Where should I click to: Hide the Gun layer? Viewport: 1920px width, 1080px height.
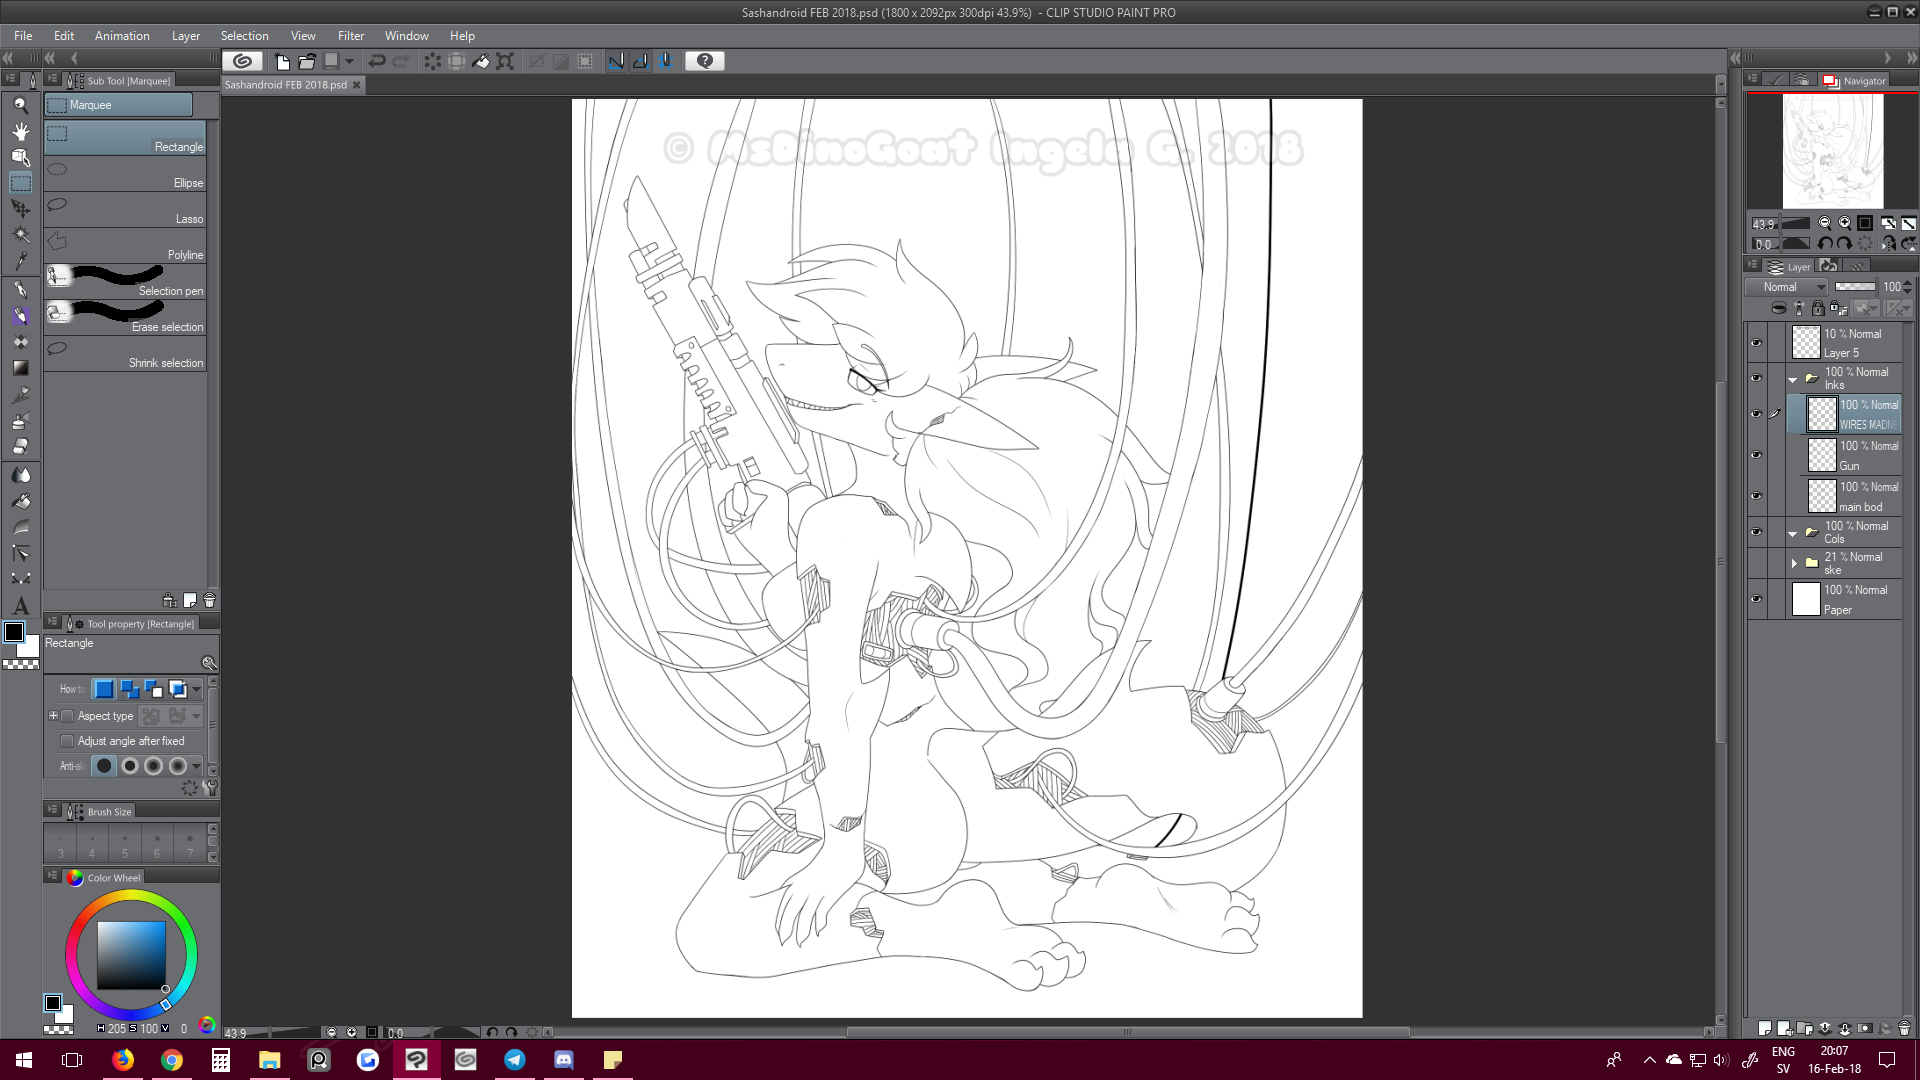(1756, 455)
